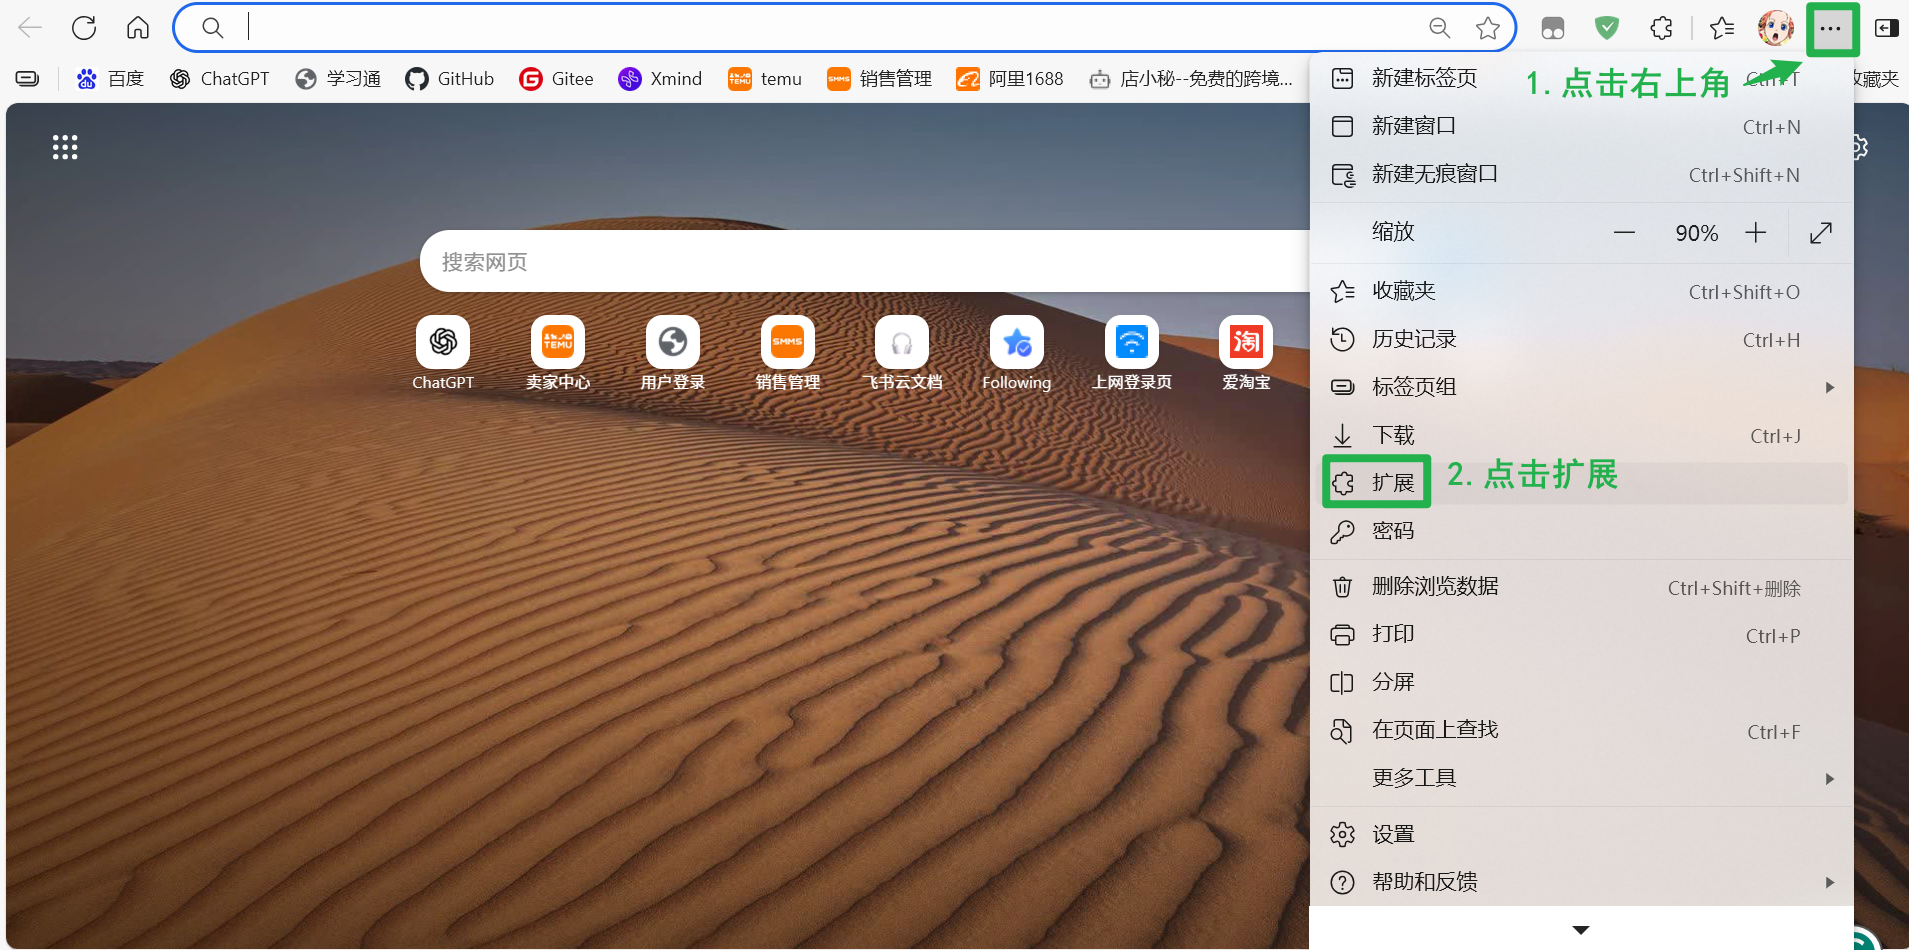
Task: Open the ad-block shield icon
Action: point(1607,27)
